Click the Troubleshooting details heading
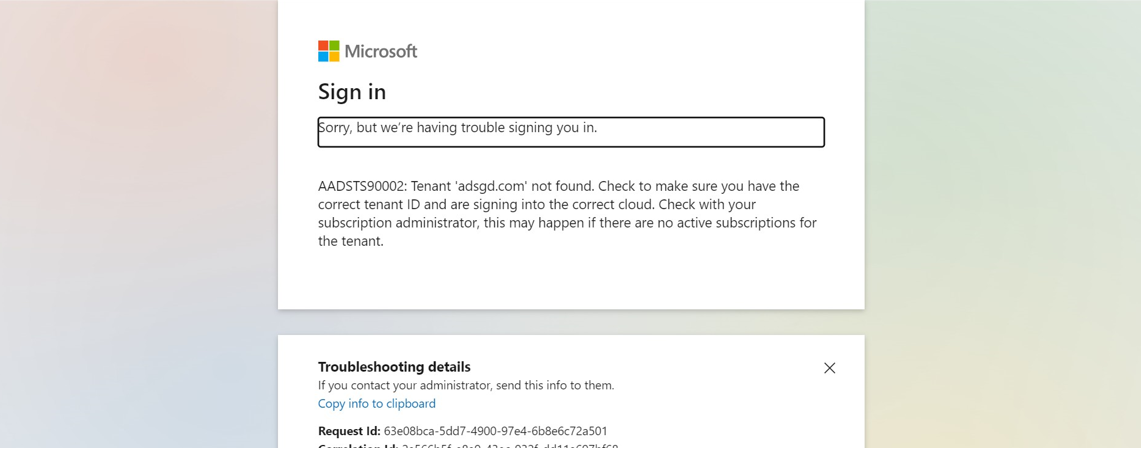Image resolution: width=1141 pixels, height=450 pixels. [394, 366]
